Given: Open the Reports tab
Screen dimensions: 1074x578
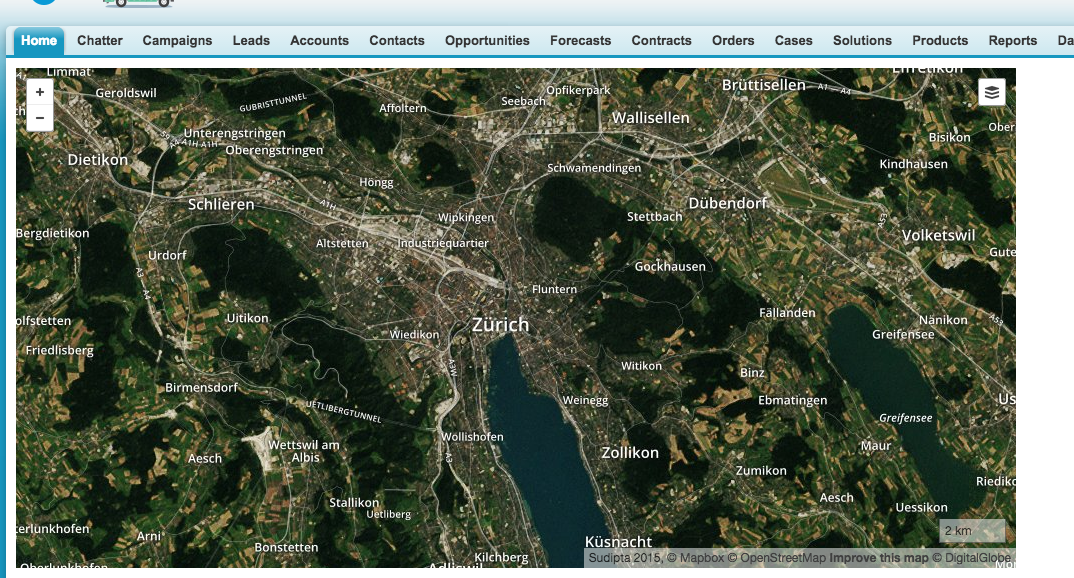Looking at the screenshot, I should pos(1013,41).
